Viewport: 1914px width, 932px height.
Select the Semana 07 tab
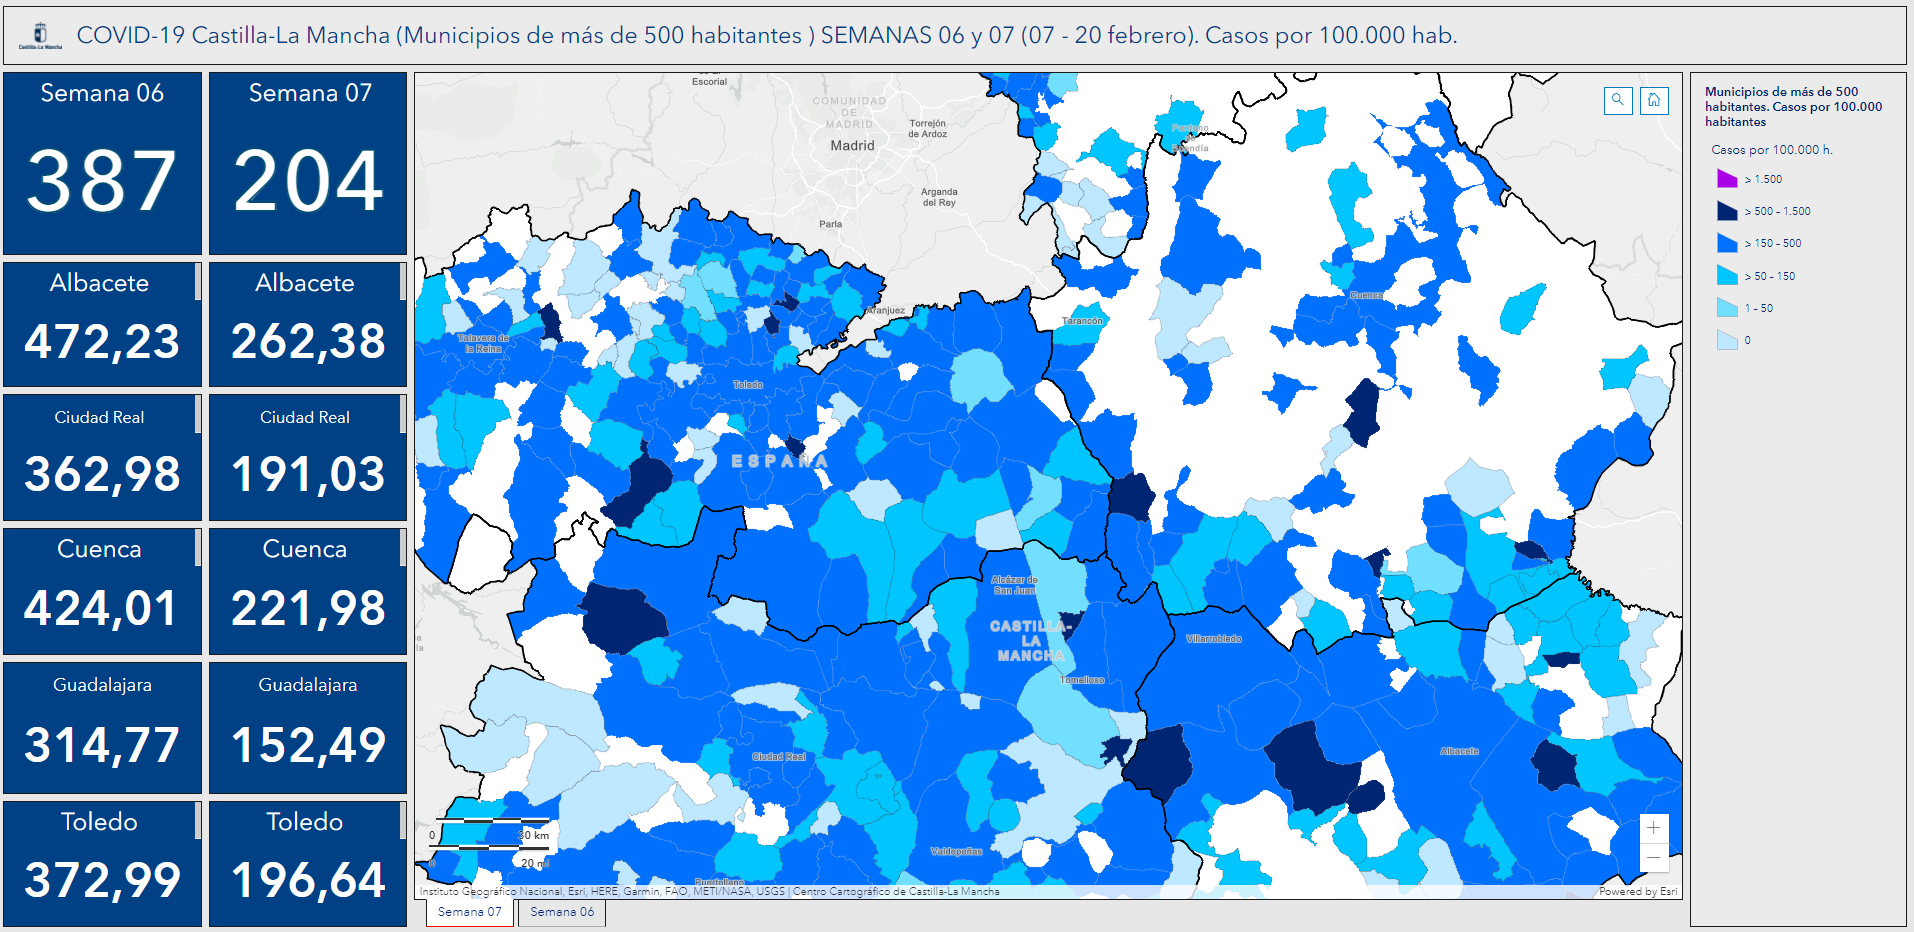coord(469,912)
